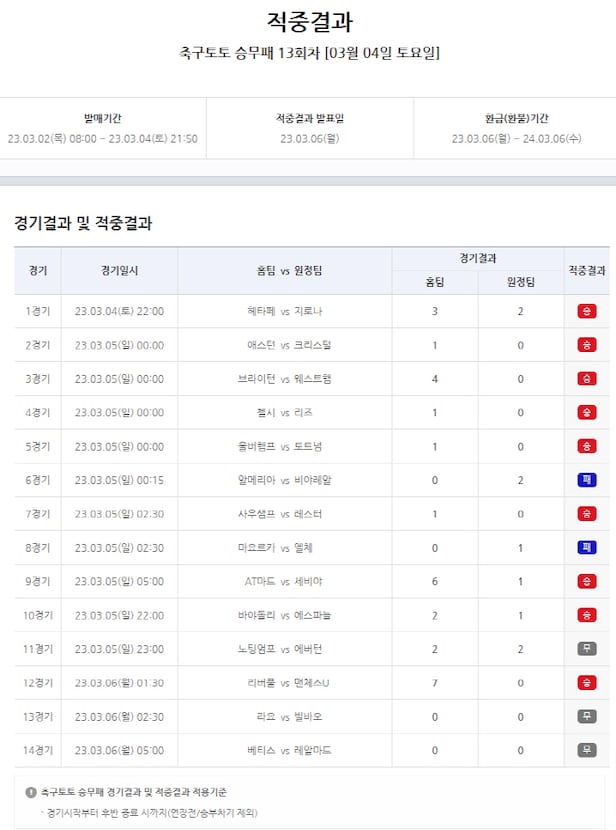Click the gray 무 badge for 13경기

click(x=586, y=716)
